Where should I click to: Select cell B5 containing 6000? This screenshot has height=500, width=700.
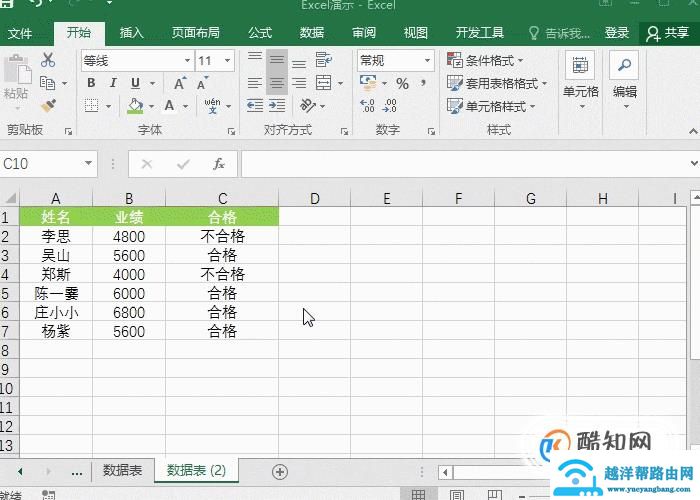point(129,293)
